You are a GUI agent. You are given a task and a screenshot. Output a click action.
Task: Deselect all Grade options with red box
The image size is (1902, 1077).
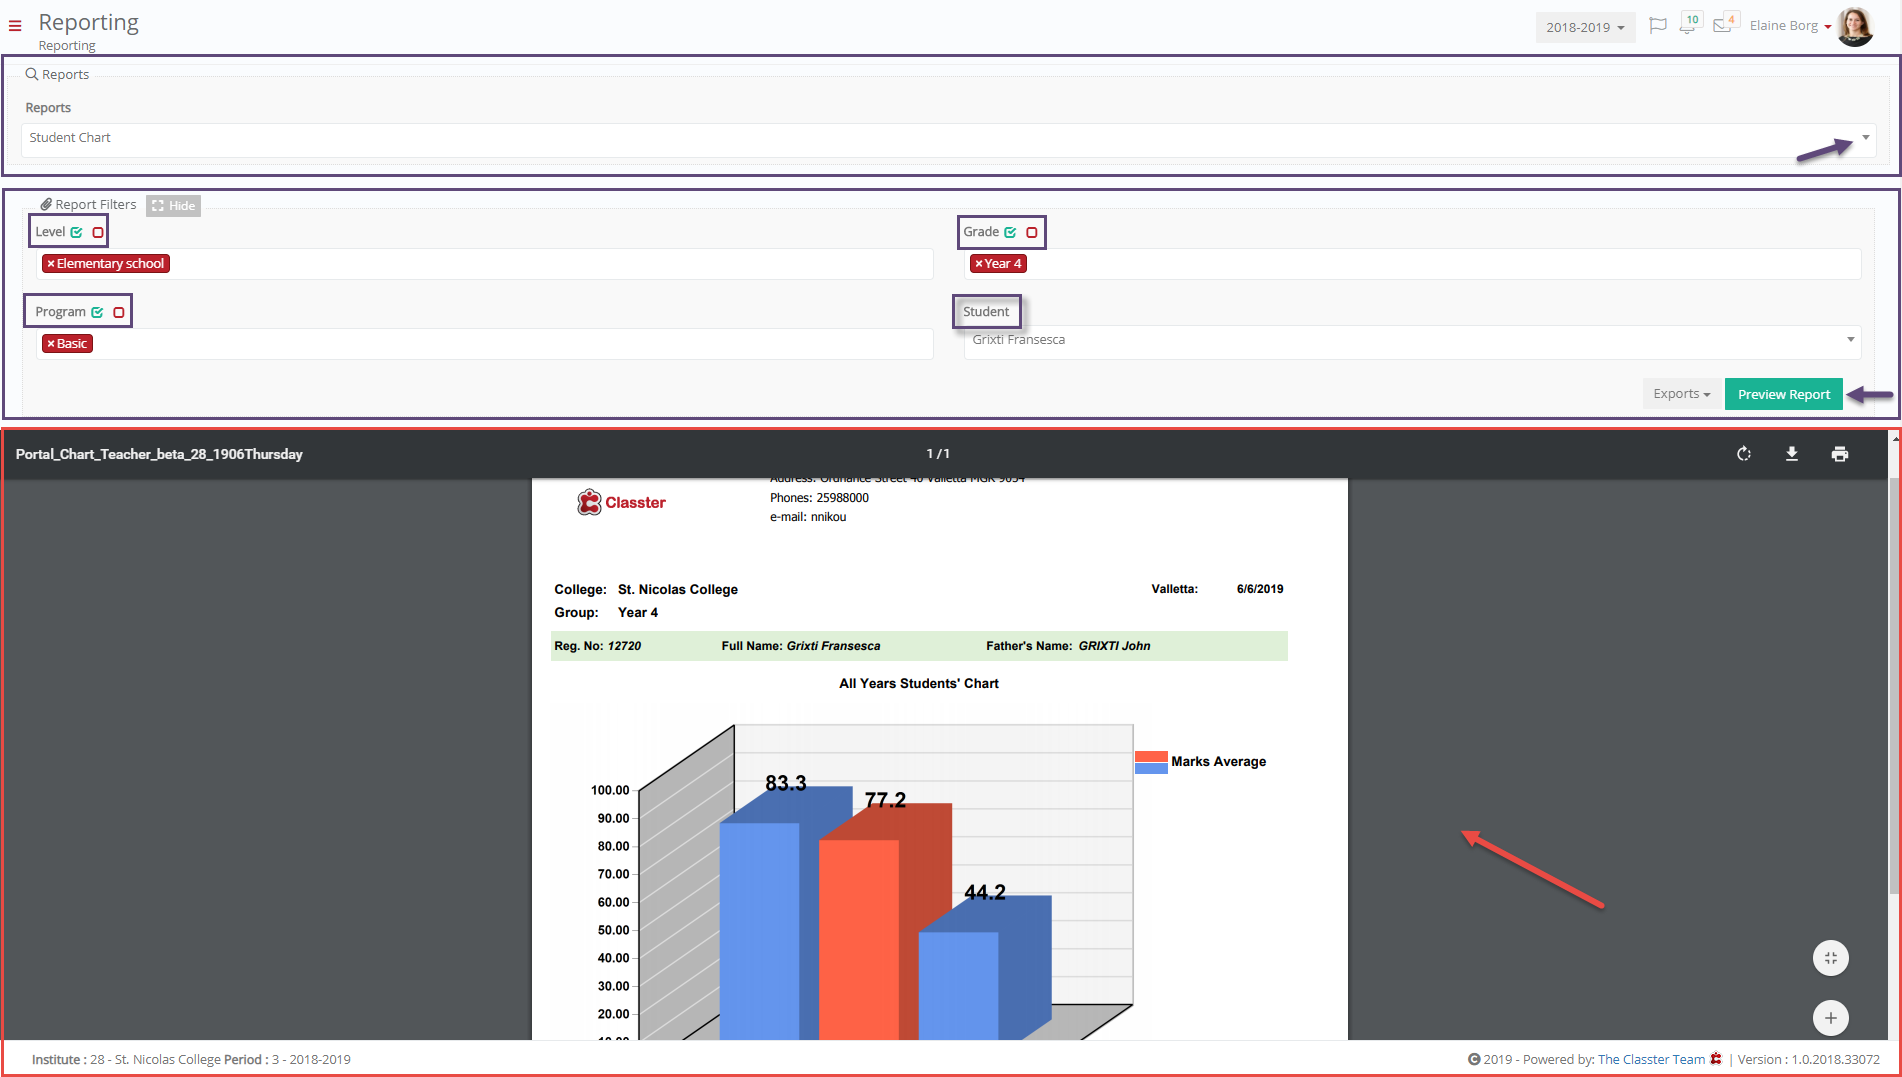click(x=1032, y=232)
